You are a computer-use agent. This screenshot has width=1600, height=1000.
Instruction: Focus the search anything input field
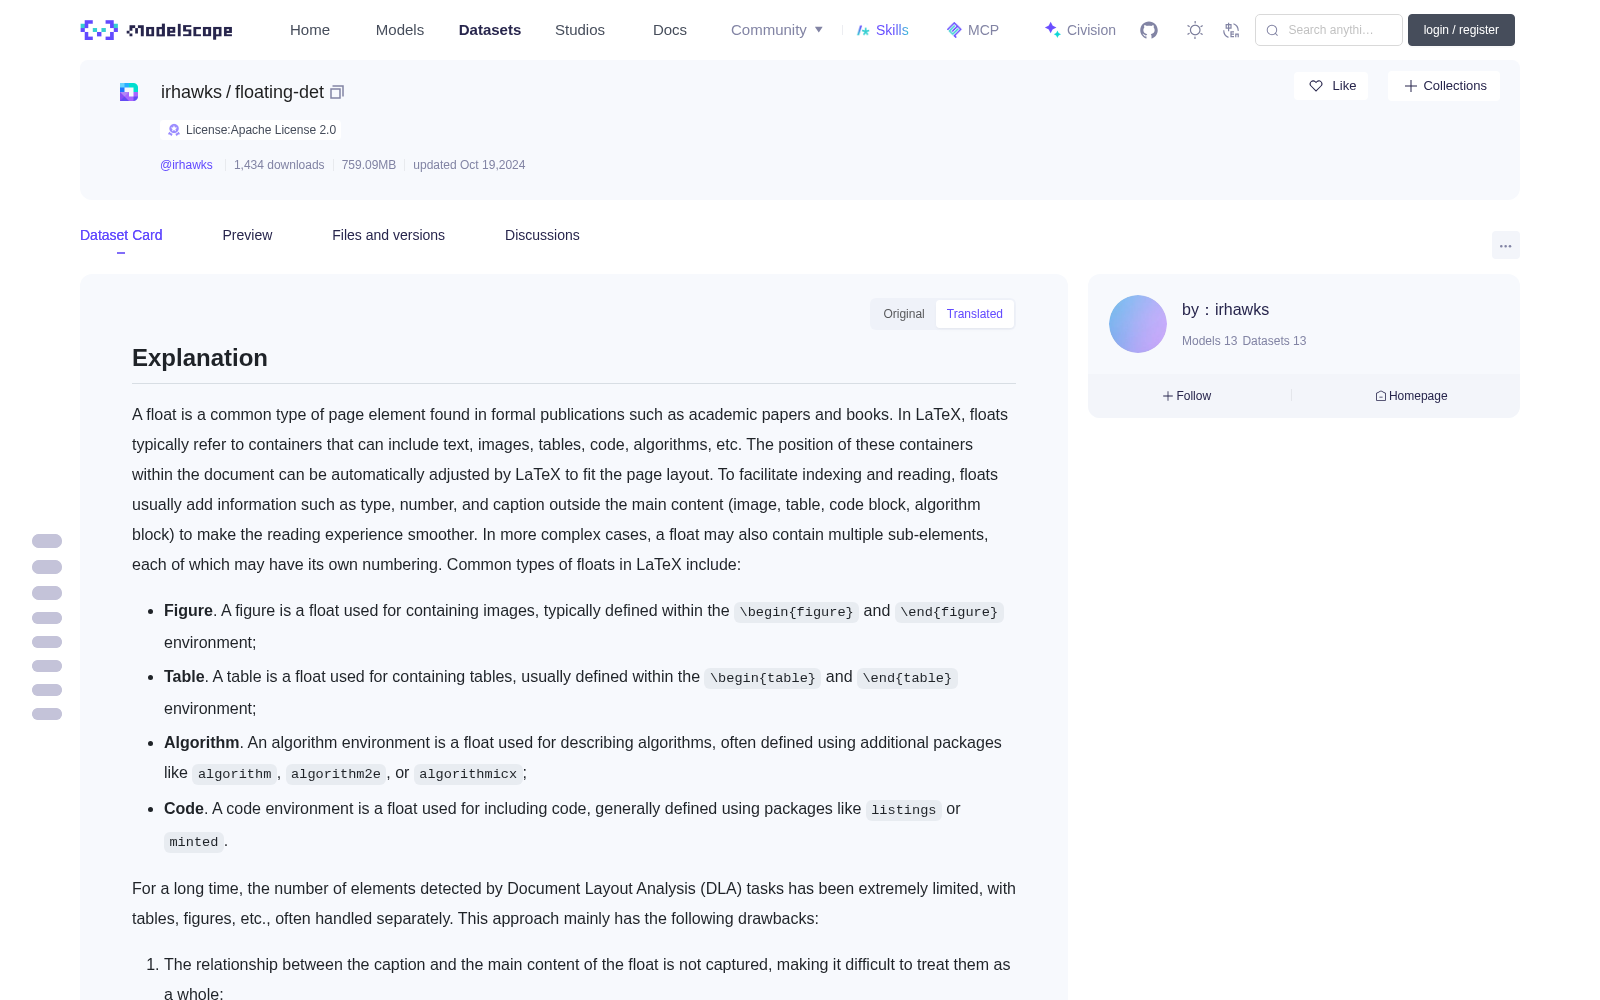pyautogui.click(x=1329, y=30)
